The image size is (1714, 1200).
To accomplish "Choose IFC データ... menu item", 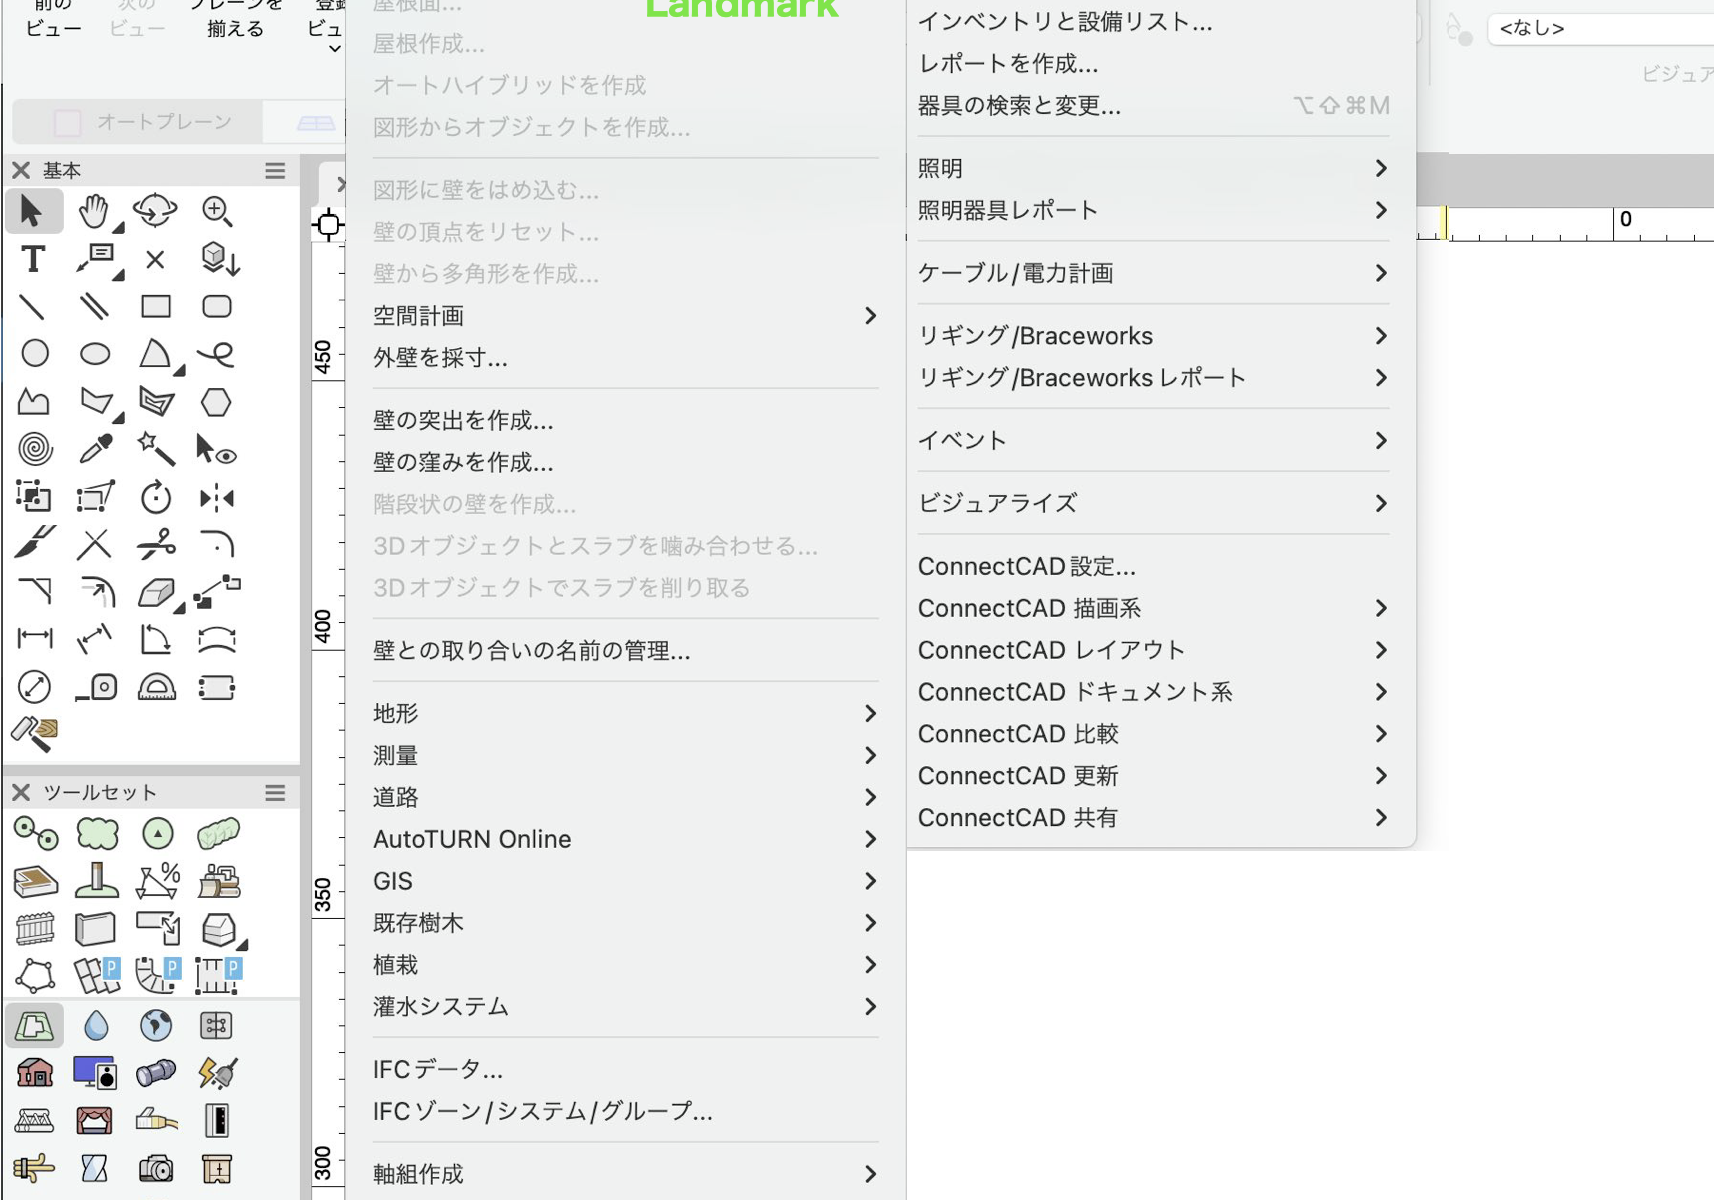I will pos(625,1070).
